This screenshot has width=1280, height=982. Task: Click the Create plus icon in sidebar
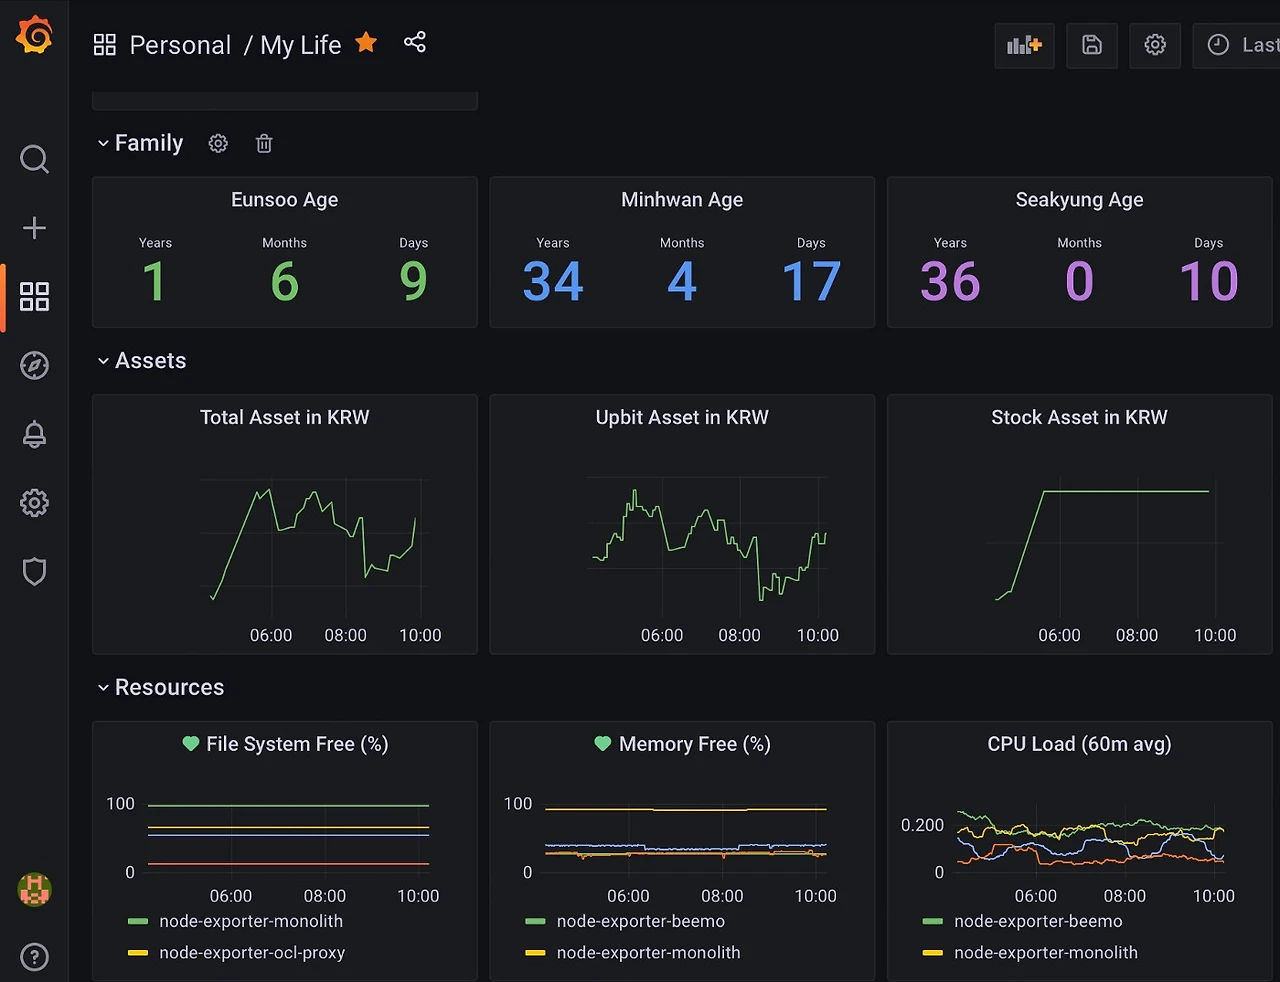(x=34, y=228)
